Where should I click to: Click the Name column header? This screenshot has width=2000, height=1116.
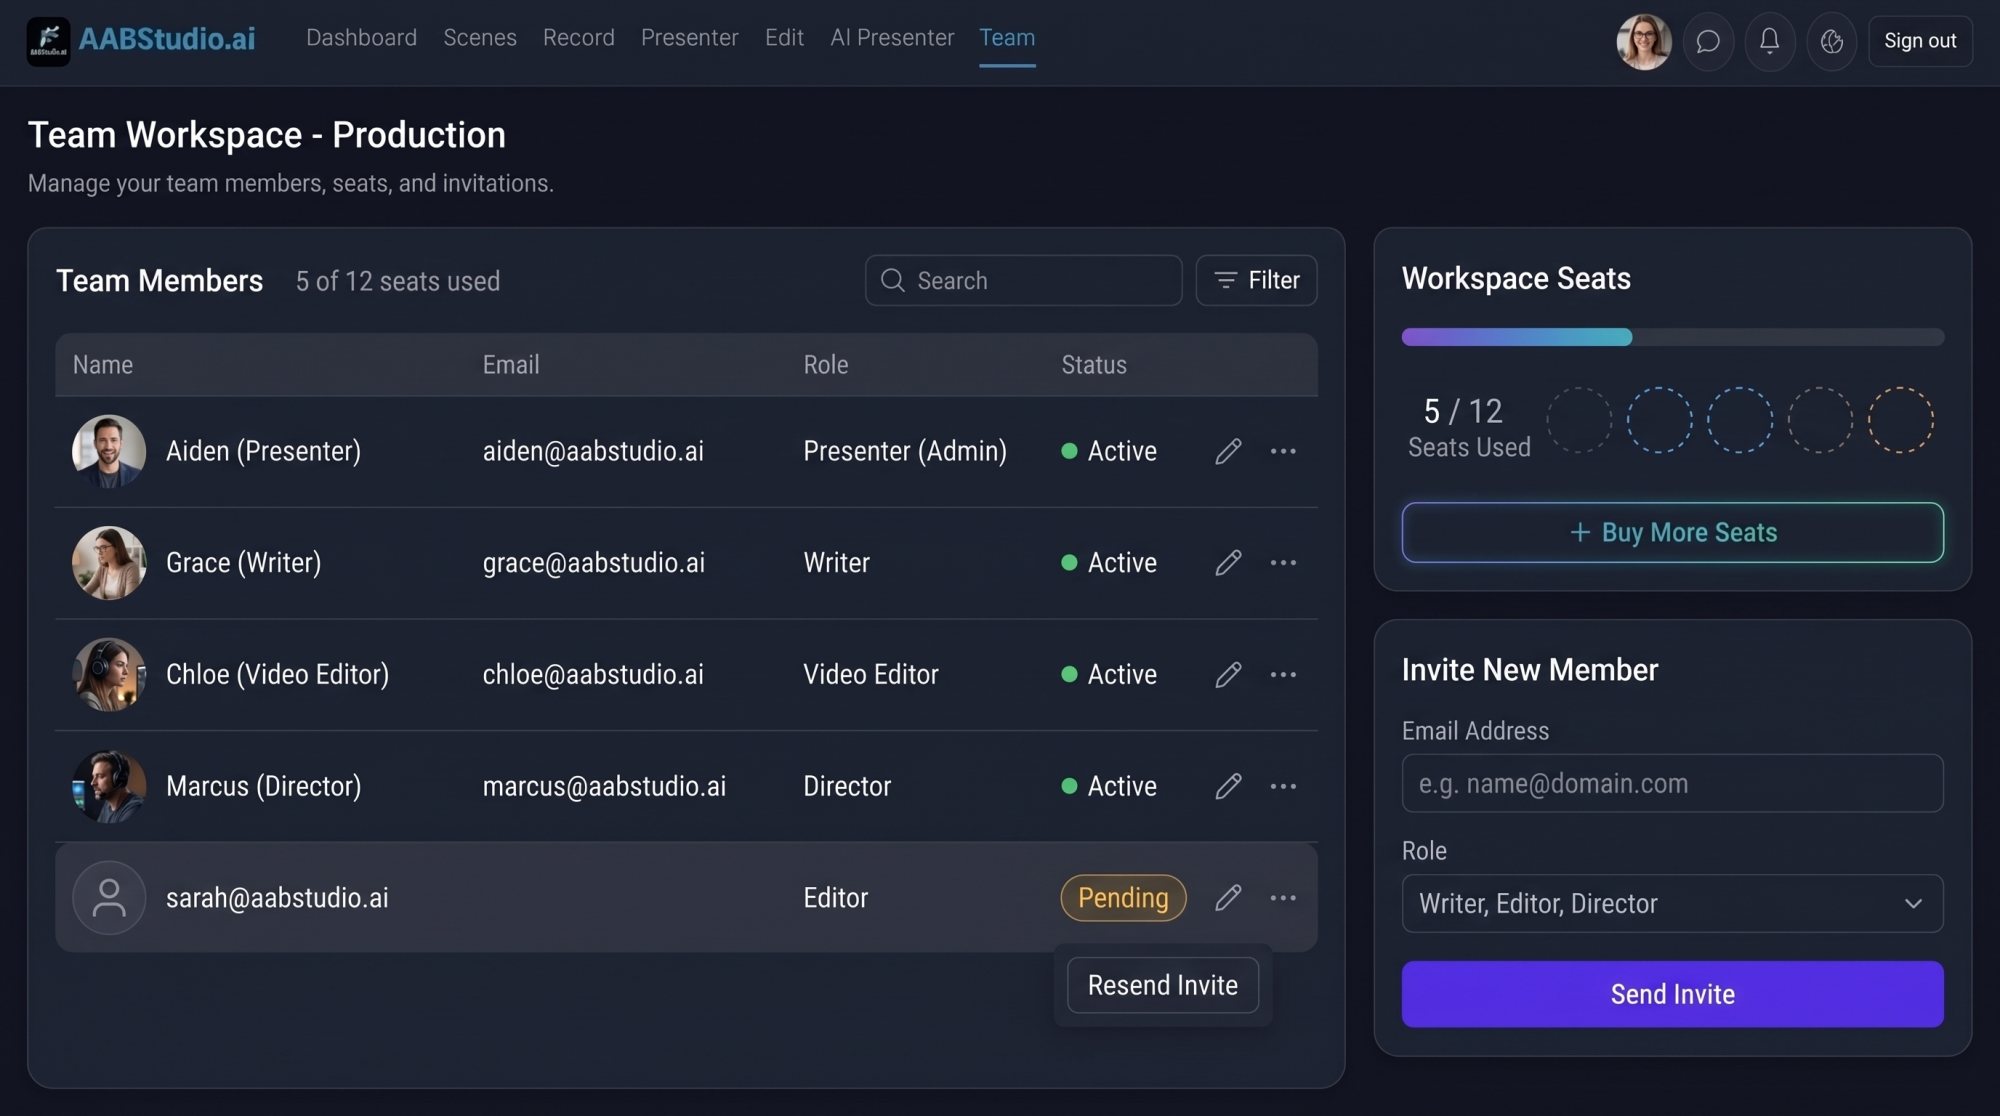click(103, 365)
